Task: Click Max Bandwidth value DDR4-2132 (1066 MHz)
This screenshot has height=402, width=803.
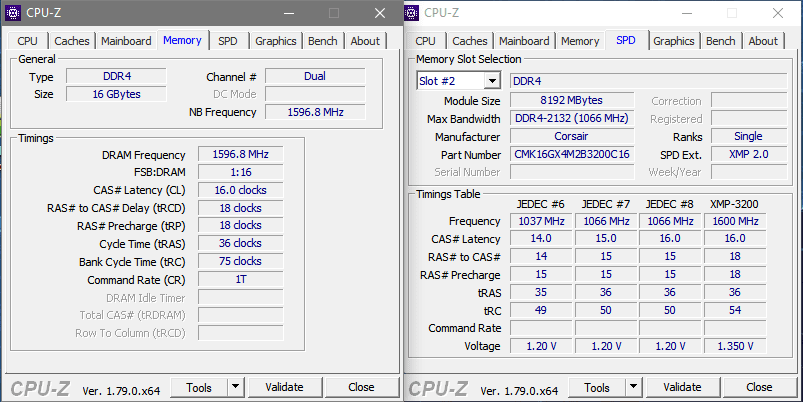Action: click(x=572, y=118)
